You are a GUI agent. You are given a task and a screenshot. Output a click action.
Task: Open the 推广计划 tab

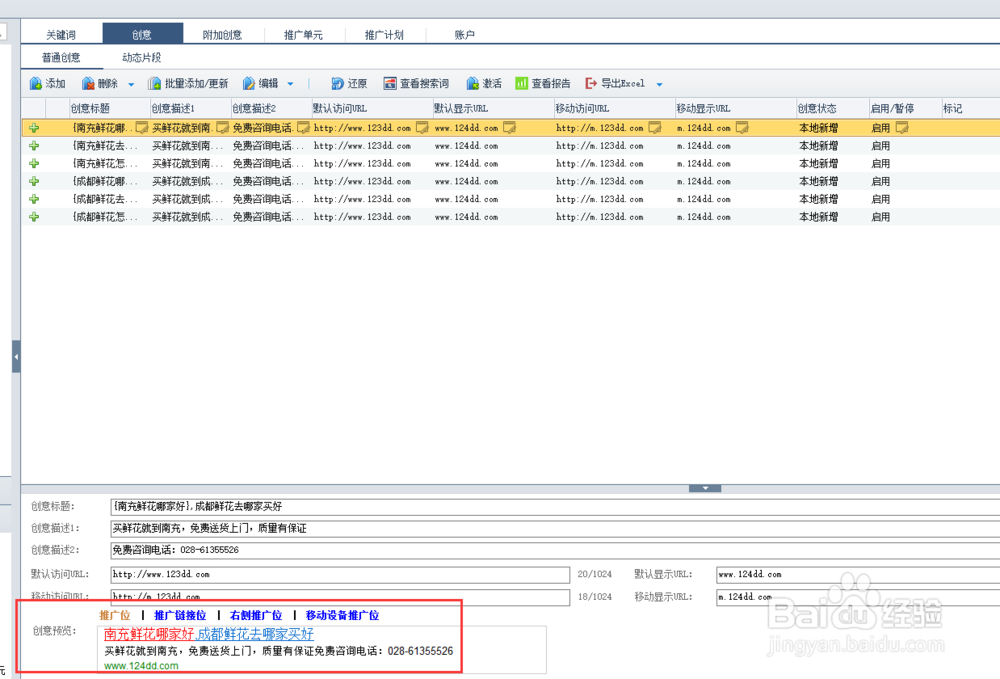point(384,34)
